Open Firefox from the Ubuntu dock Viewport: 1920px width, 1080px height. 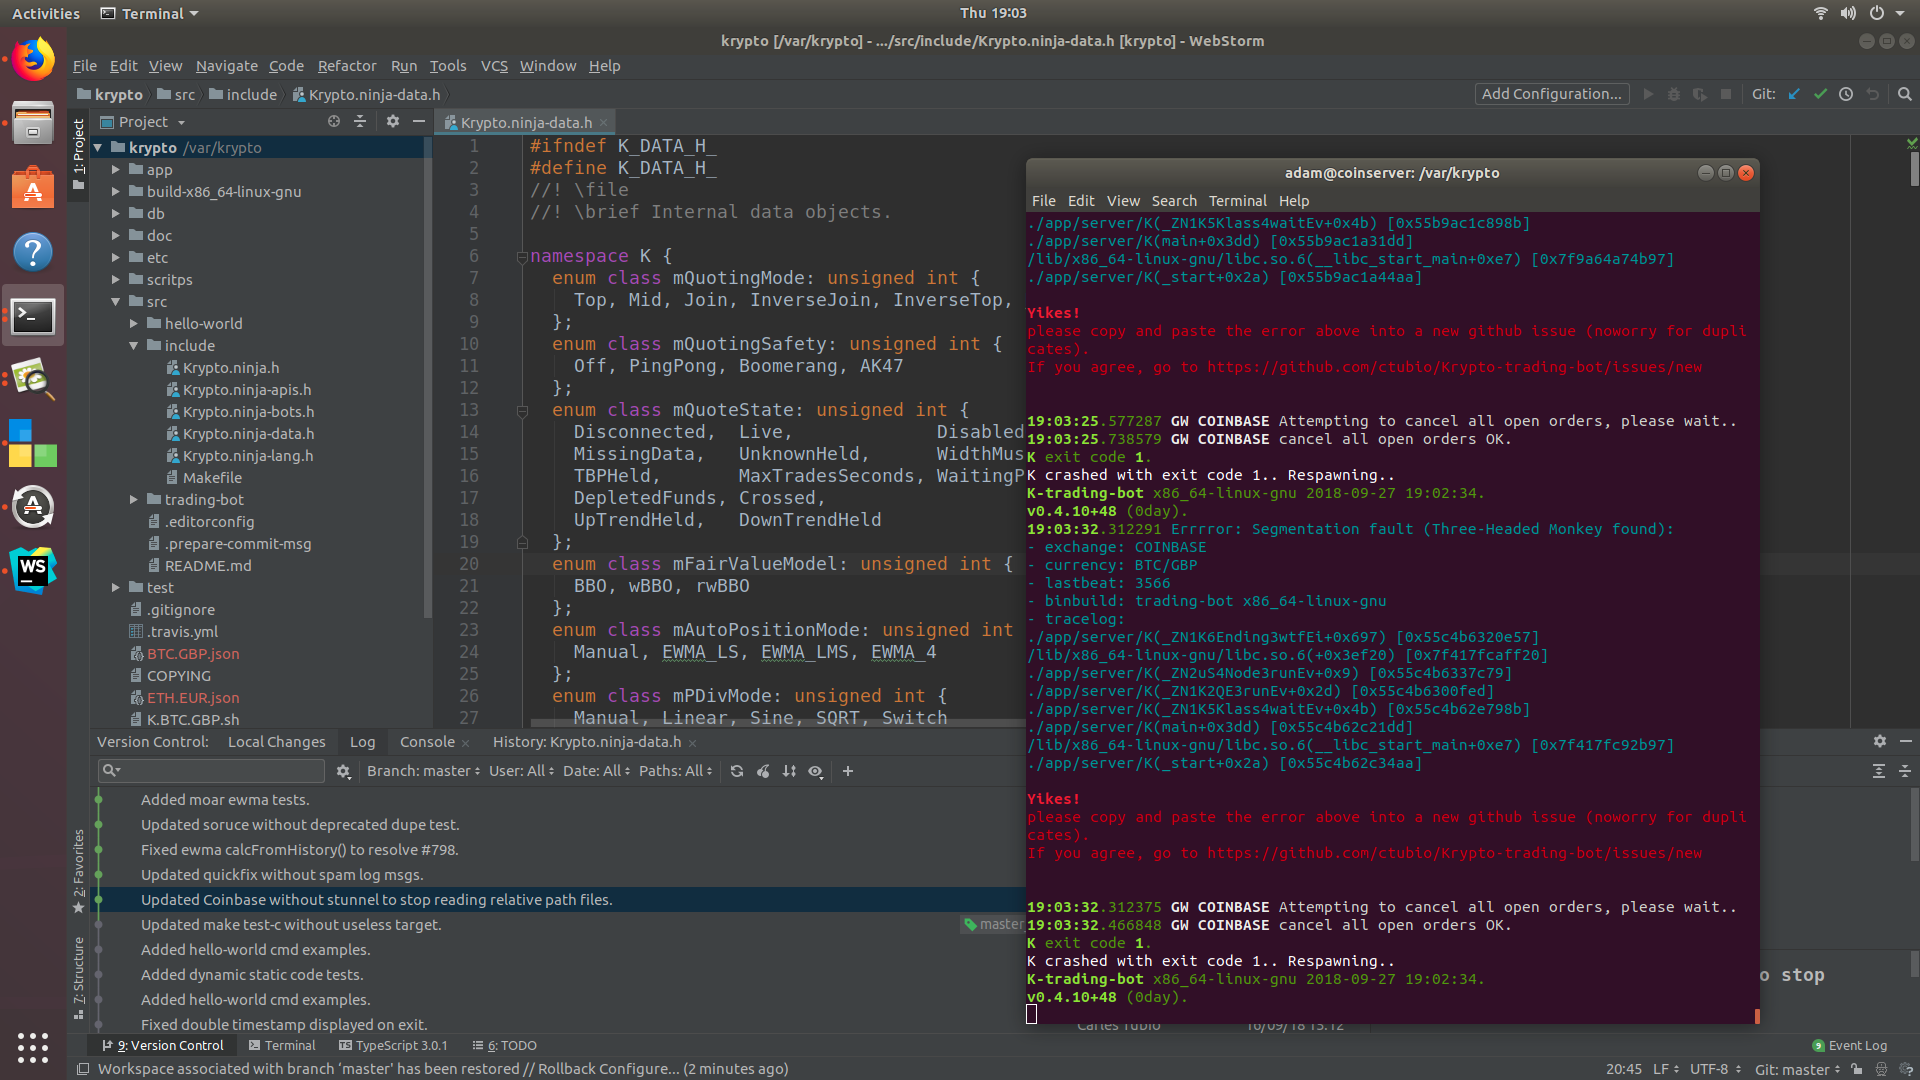33,60
